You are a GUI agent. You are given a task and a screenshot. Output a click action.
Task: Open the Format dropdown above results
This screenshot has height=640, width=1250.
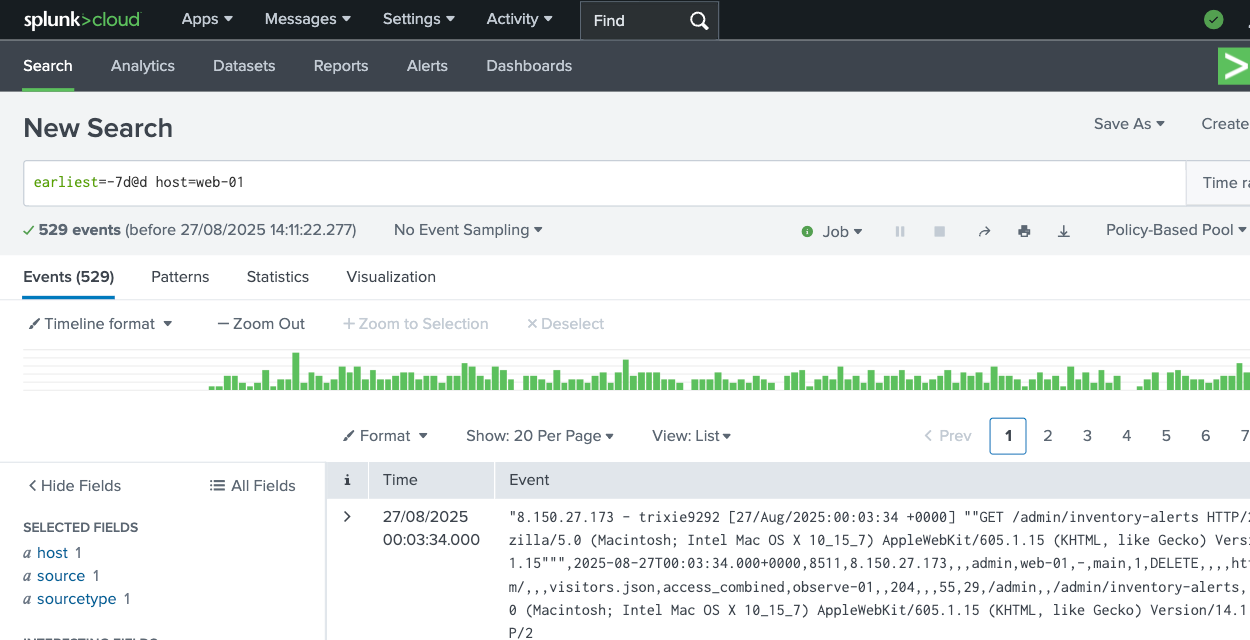[x=385, y=436]
